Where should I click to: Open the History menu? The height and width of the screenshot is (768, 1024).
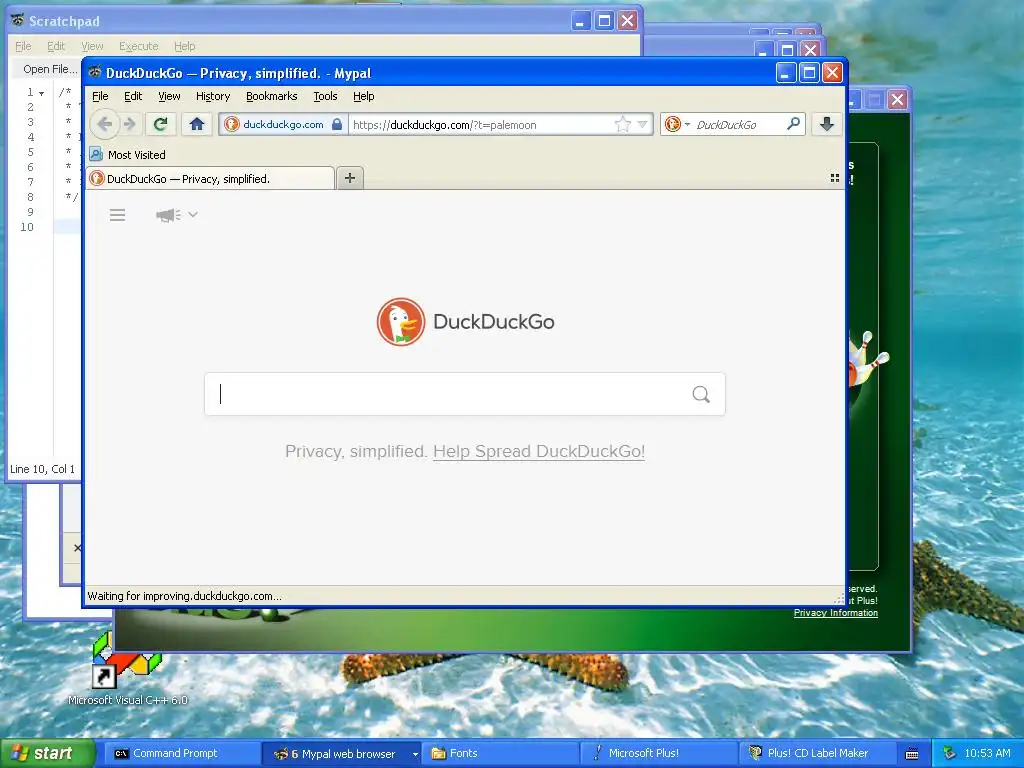pos(213,96)
